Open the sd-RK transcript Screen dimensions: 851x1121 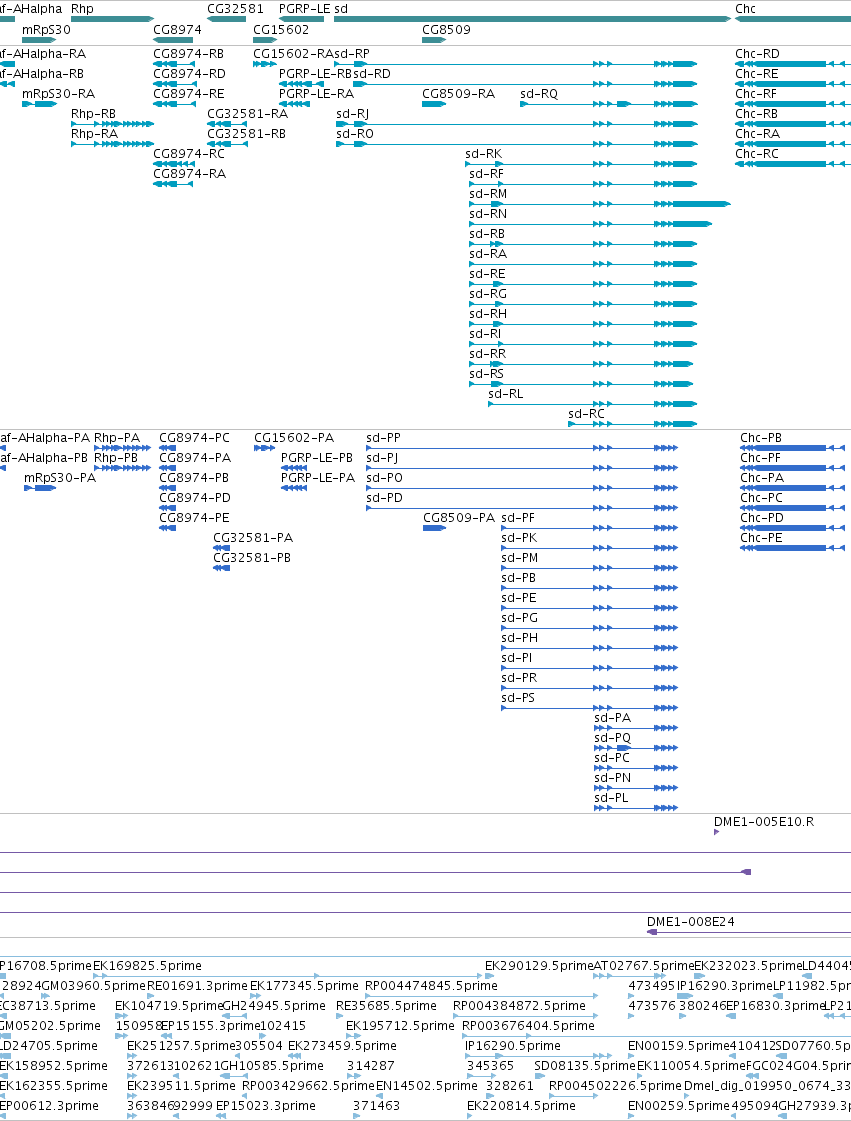[483, 154]
